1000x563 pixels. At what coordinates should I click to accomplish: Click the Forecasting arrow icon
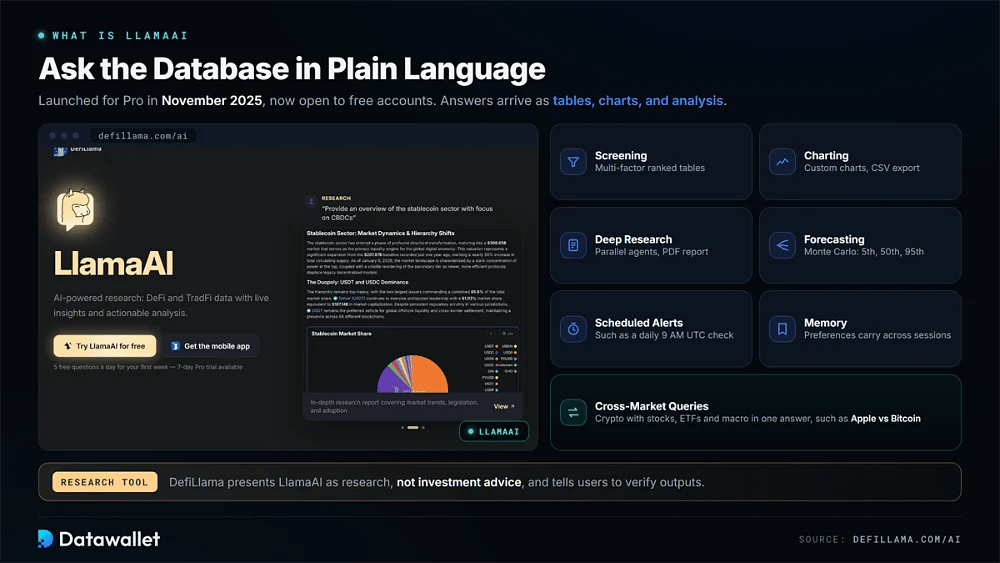[782, 245]
